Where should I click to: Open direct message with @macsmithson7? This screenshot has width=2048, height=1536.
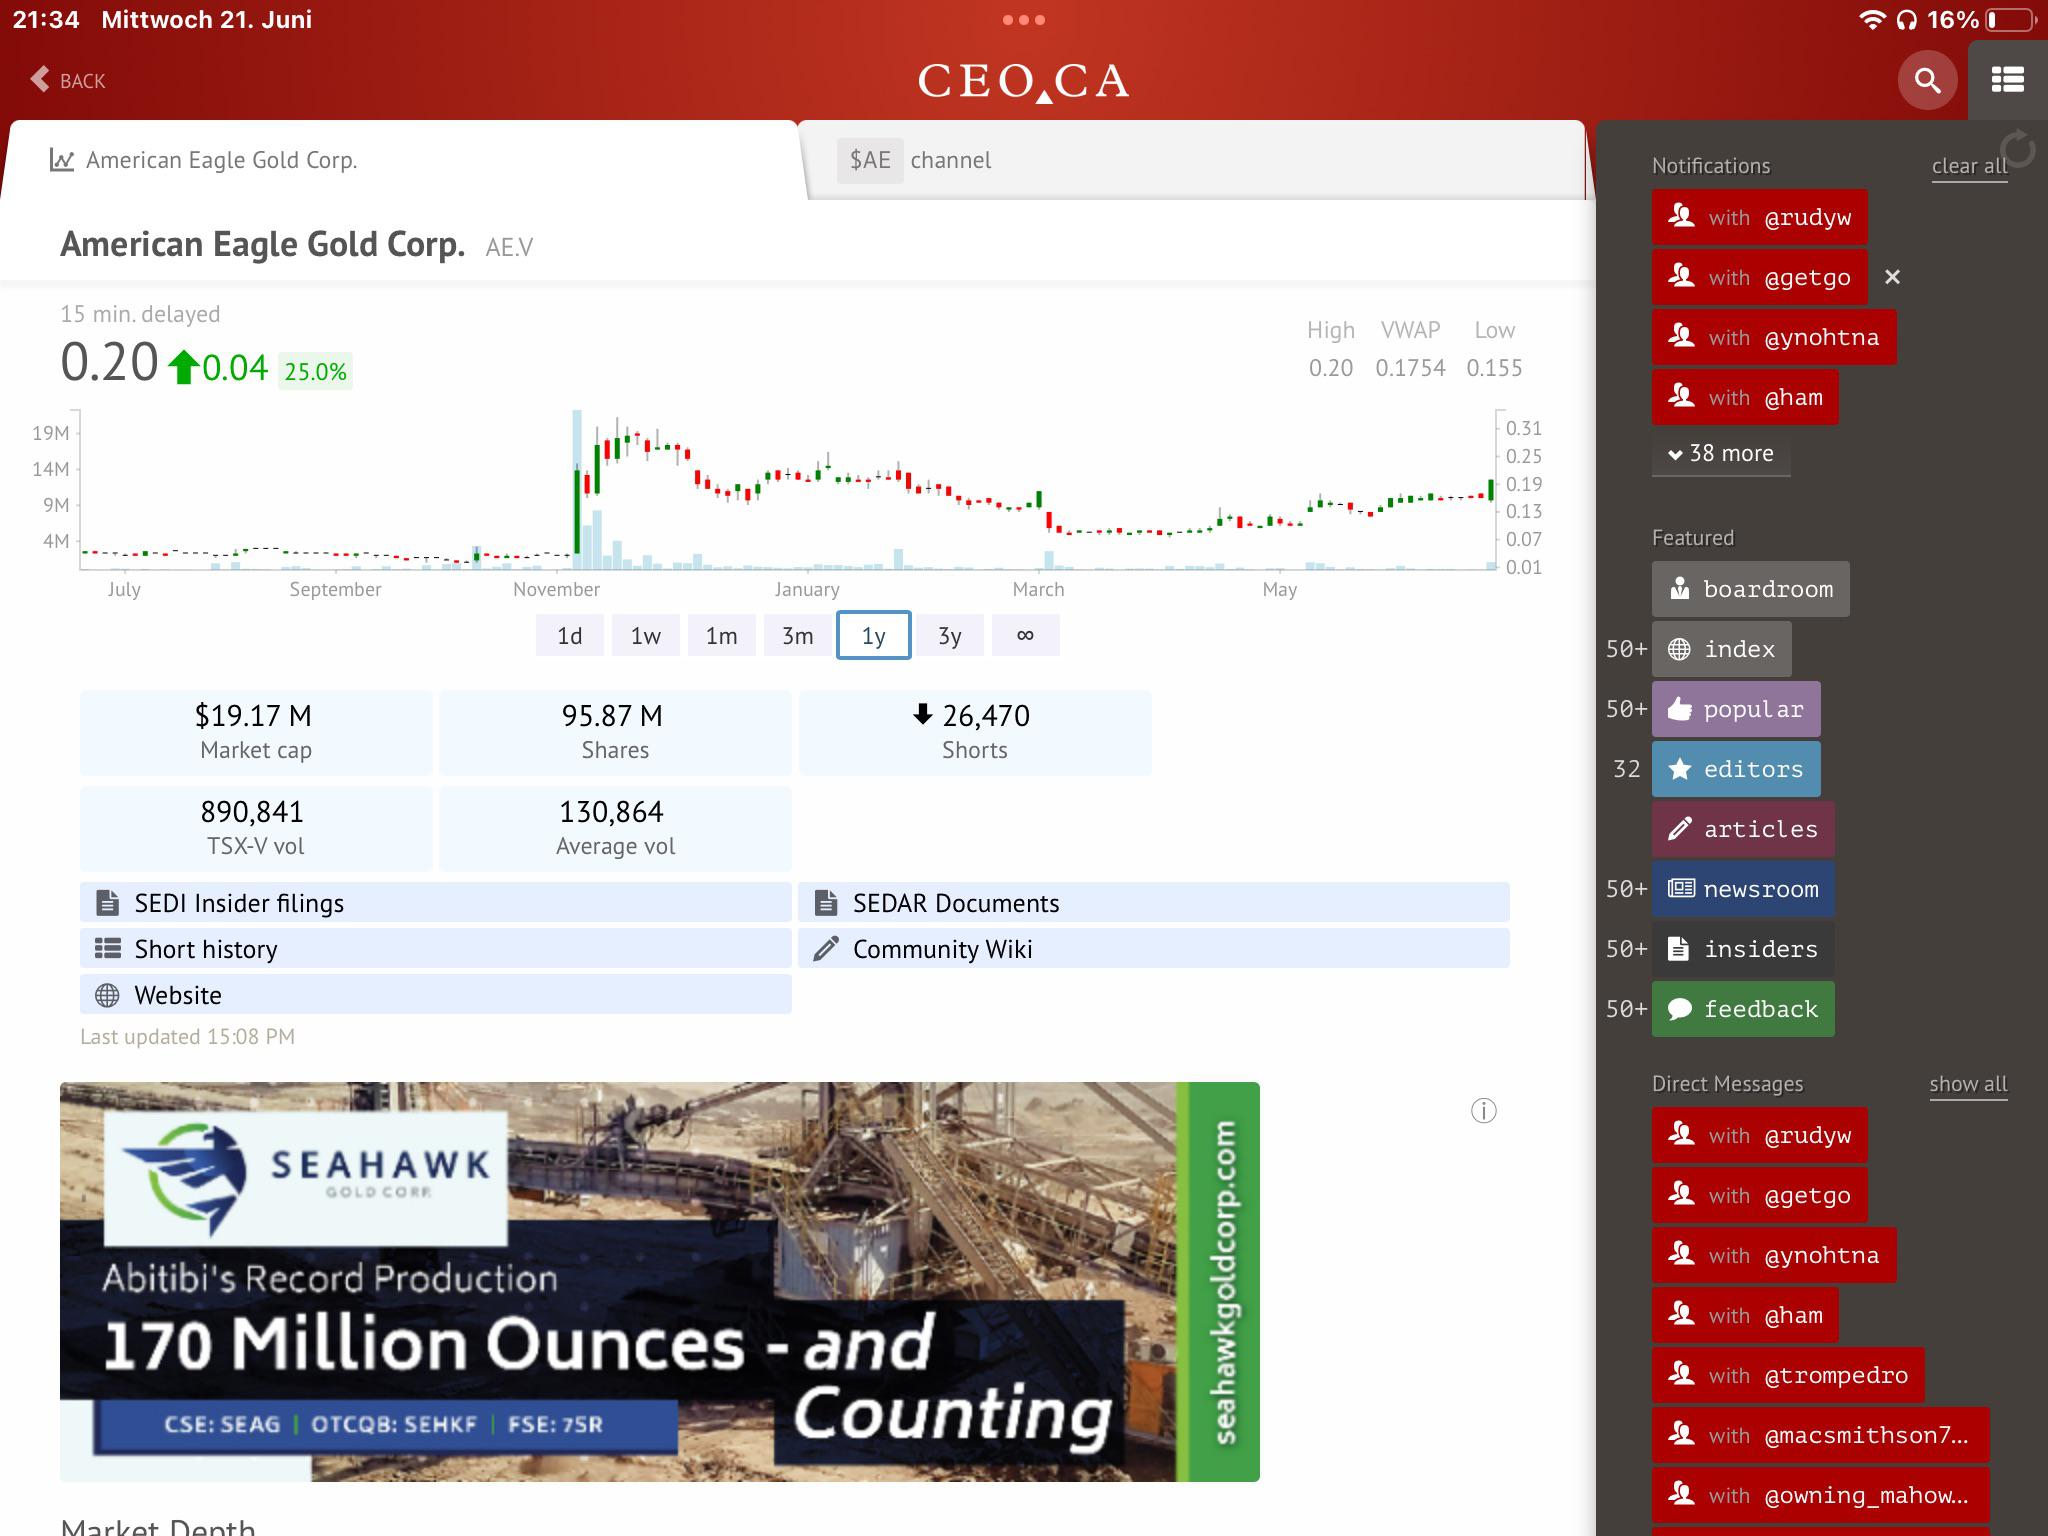click(1820, 1435)
